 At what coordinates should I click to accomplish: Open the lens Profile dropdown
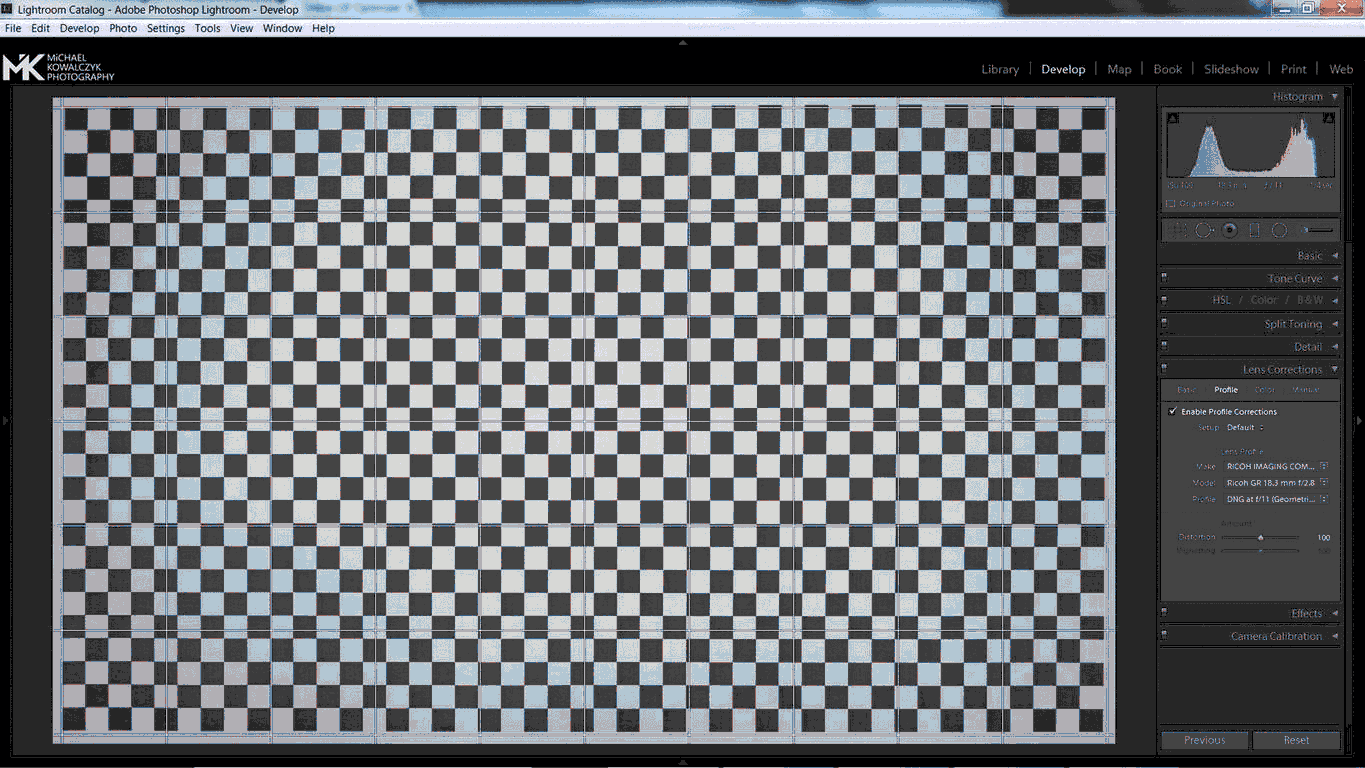[1277, 499]
